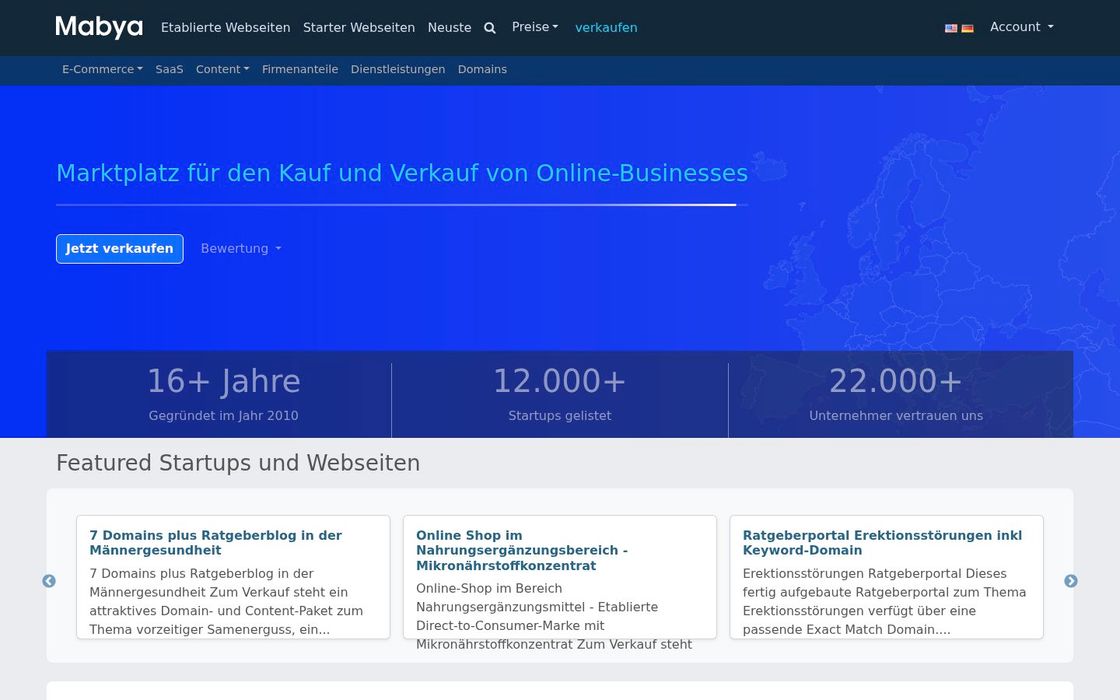
Task: Open the Dienstleistungen category
Action: click(398, 69)
